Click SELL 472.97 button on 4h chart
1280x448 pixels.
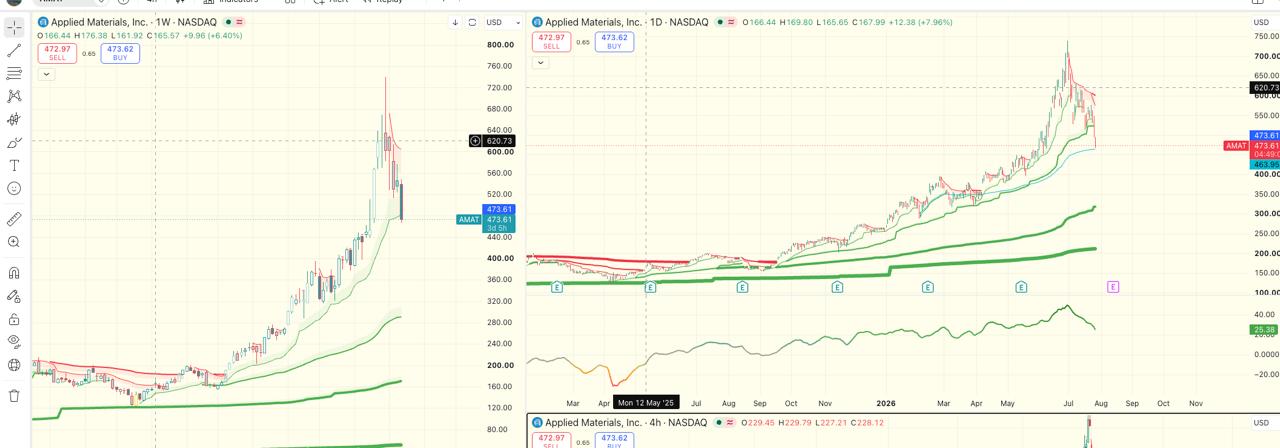click(551, 440)
